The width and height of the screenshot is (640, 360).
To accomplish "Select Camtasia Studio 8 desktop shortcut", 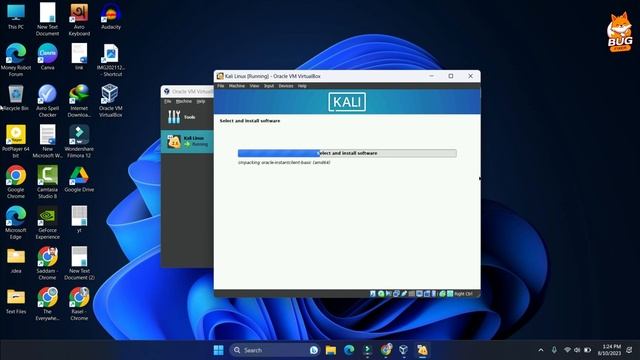I will coord(47,182).
